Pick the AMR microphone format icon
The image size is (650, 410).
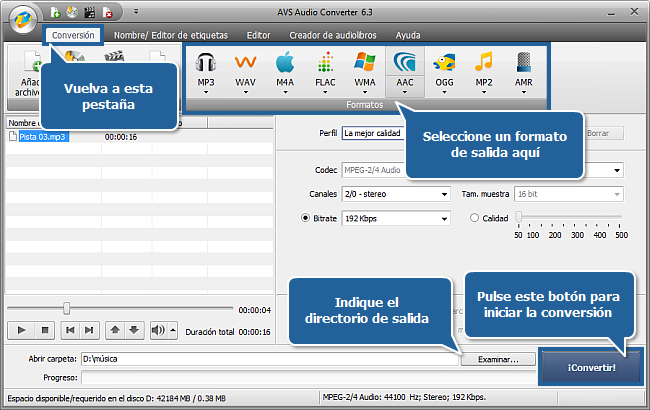523,66
